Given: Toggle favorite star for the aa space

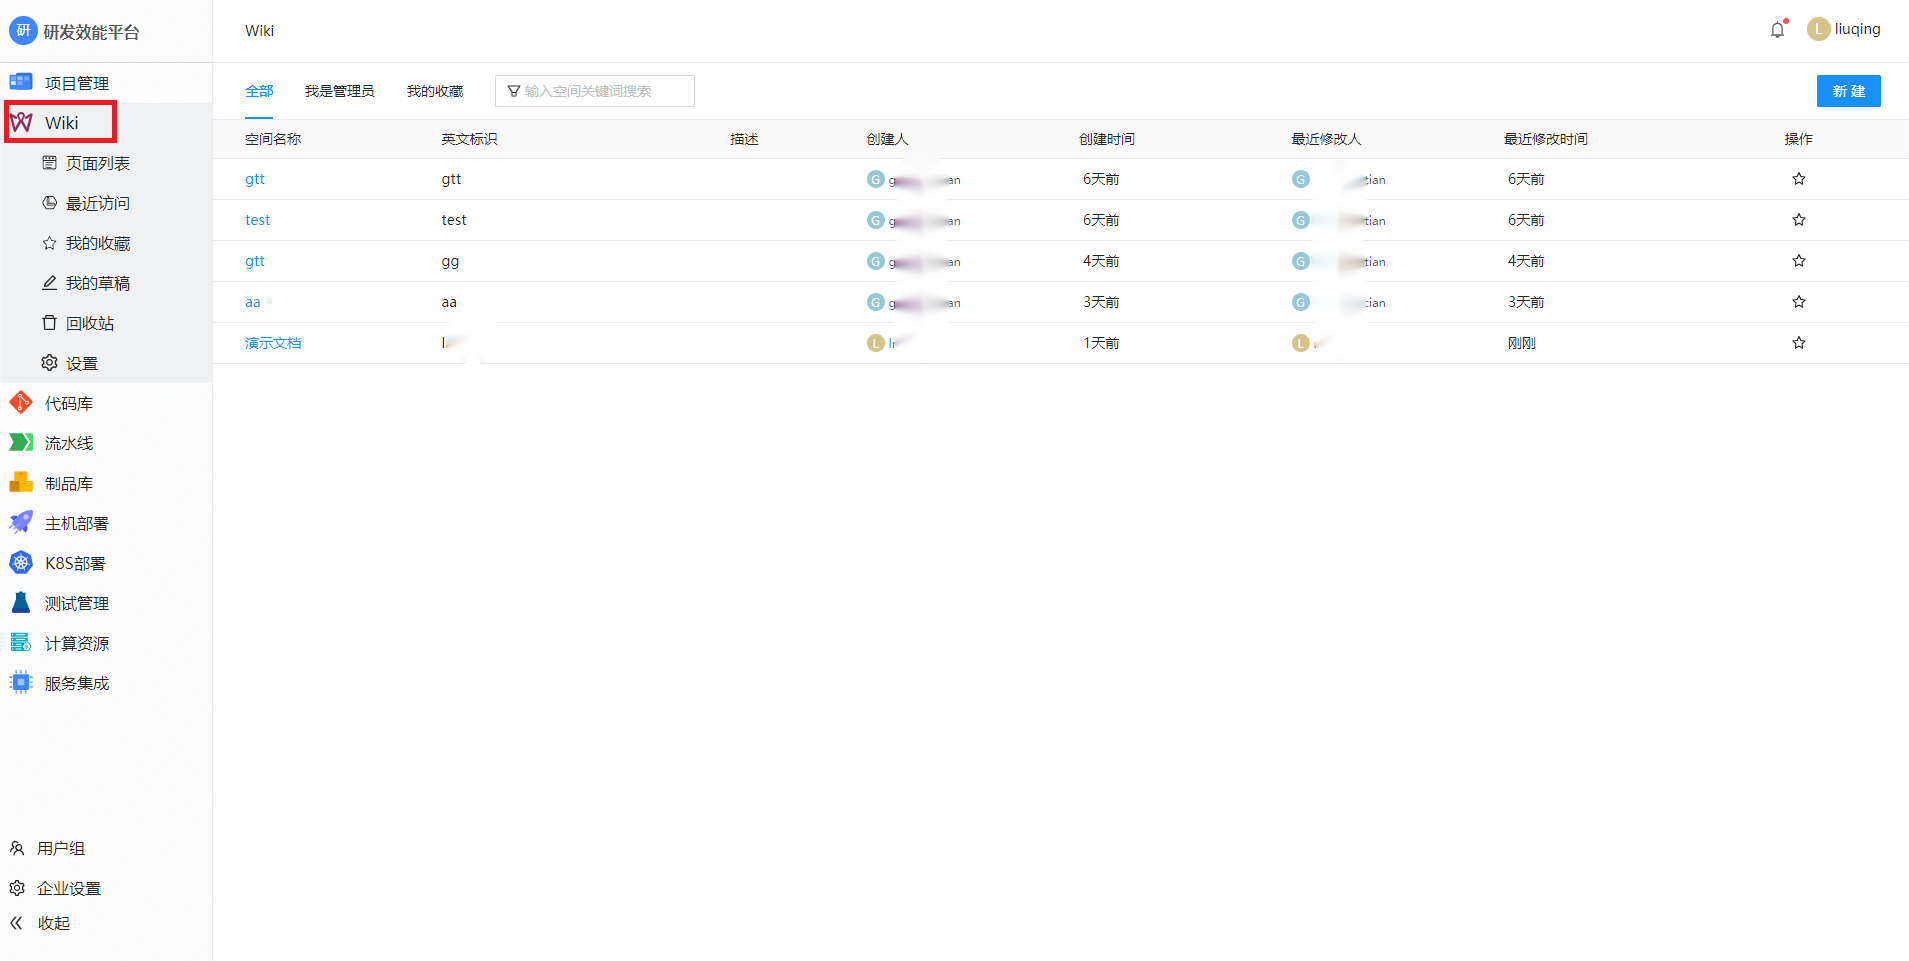Looking at the screenshot, I should click(1798, 302).
